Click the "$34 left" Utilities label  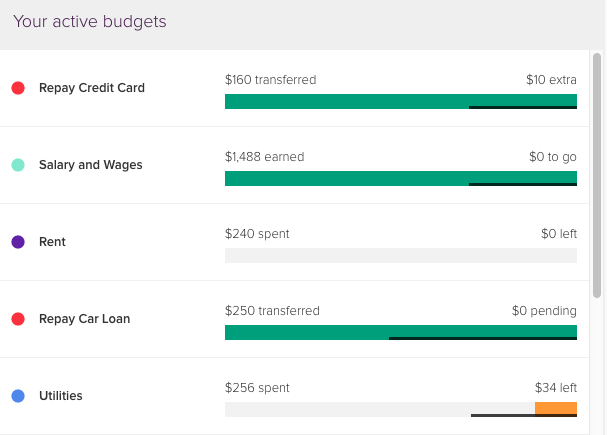(x=555, y=387)
